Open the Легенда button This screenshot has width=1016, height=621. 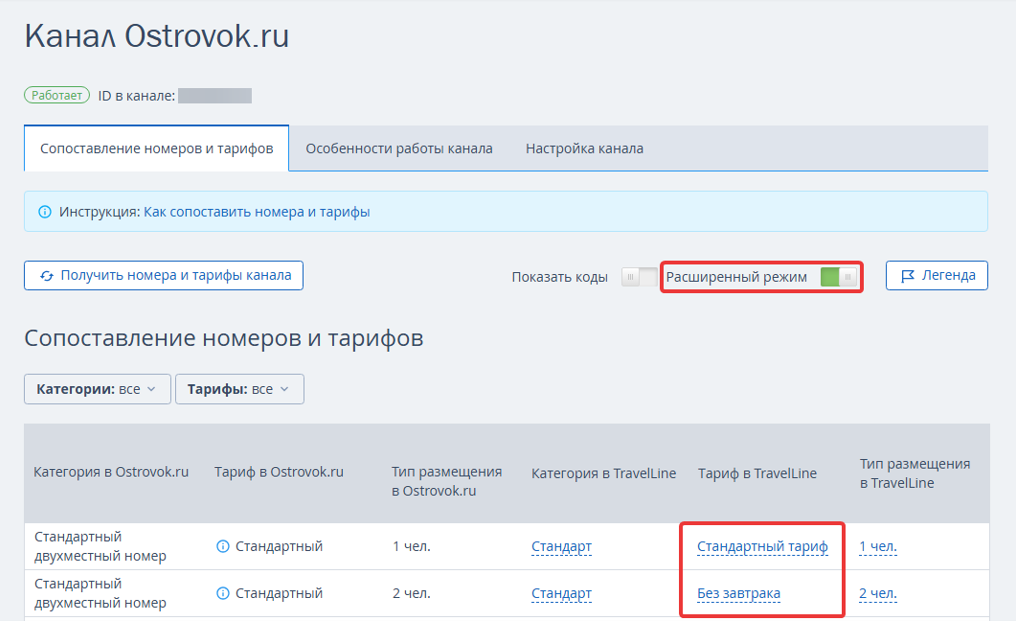pos(936,276)
